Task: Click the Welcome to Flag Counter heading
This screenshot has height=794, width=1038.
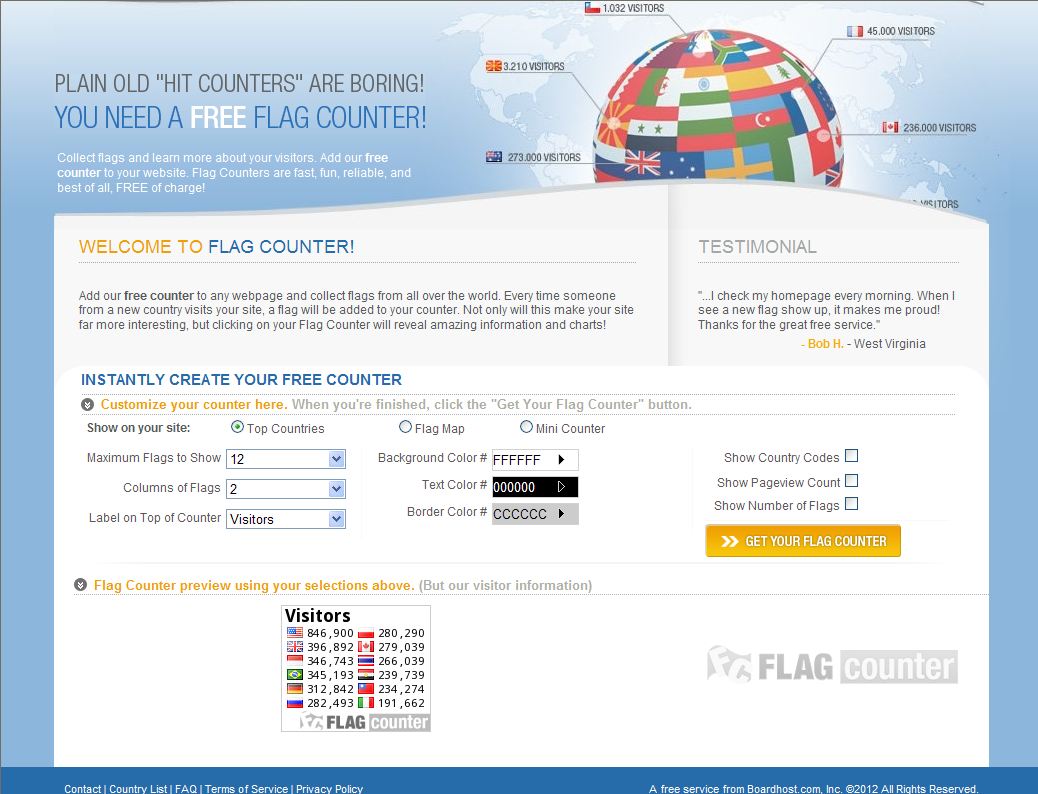Action: [x=216, y=247]
